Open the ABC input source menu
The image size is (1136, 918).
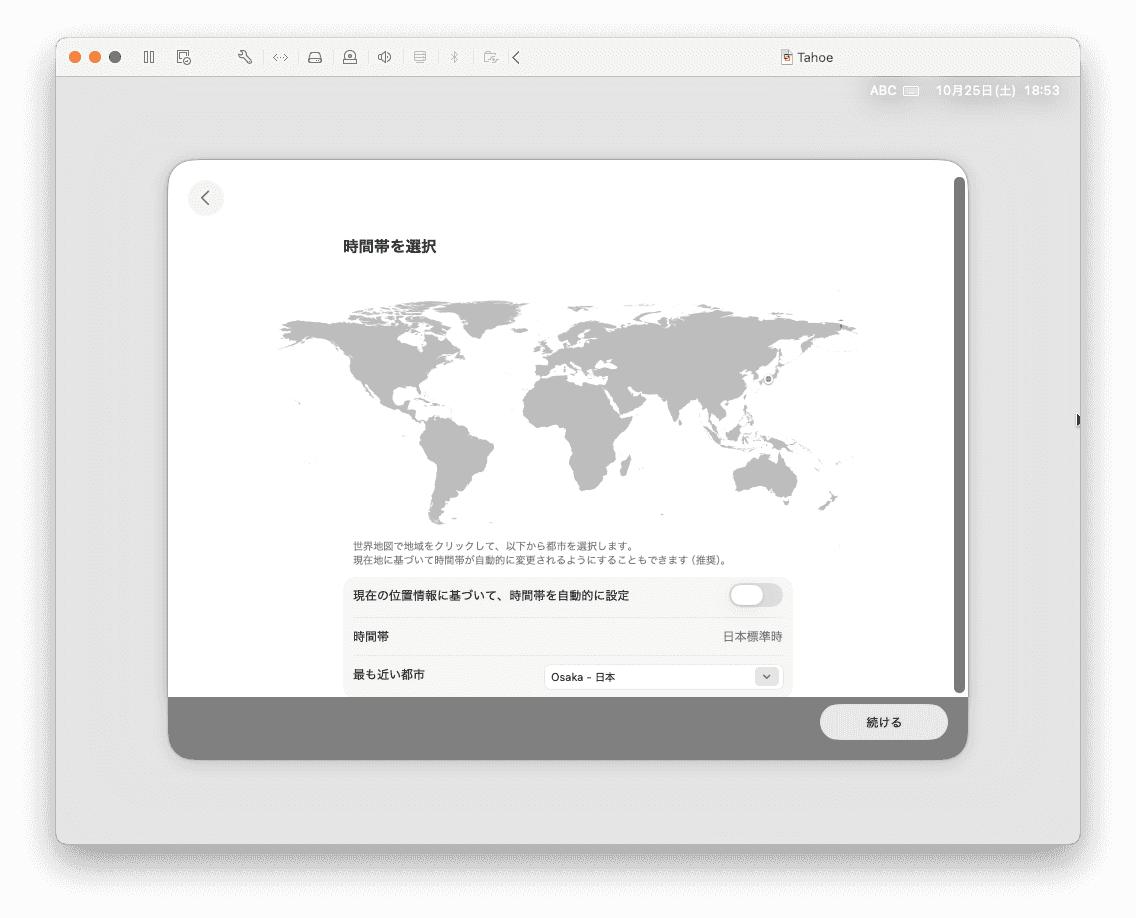point(882,90)
